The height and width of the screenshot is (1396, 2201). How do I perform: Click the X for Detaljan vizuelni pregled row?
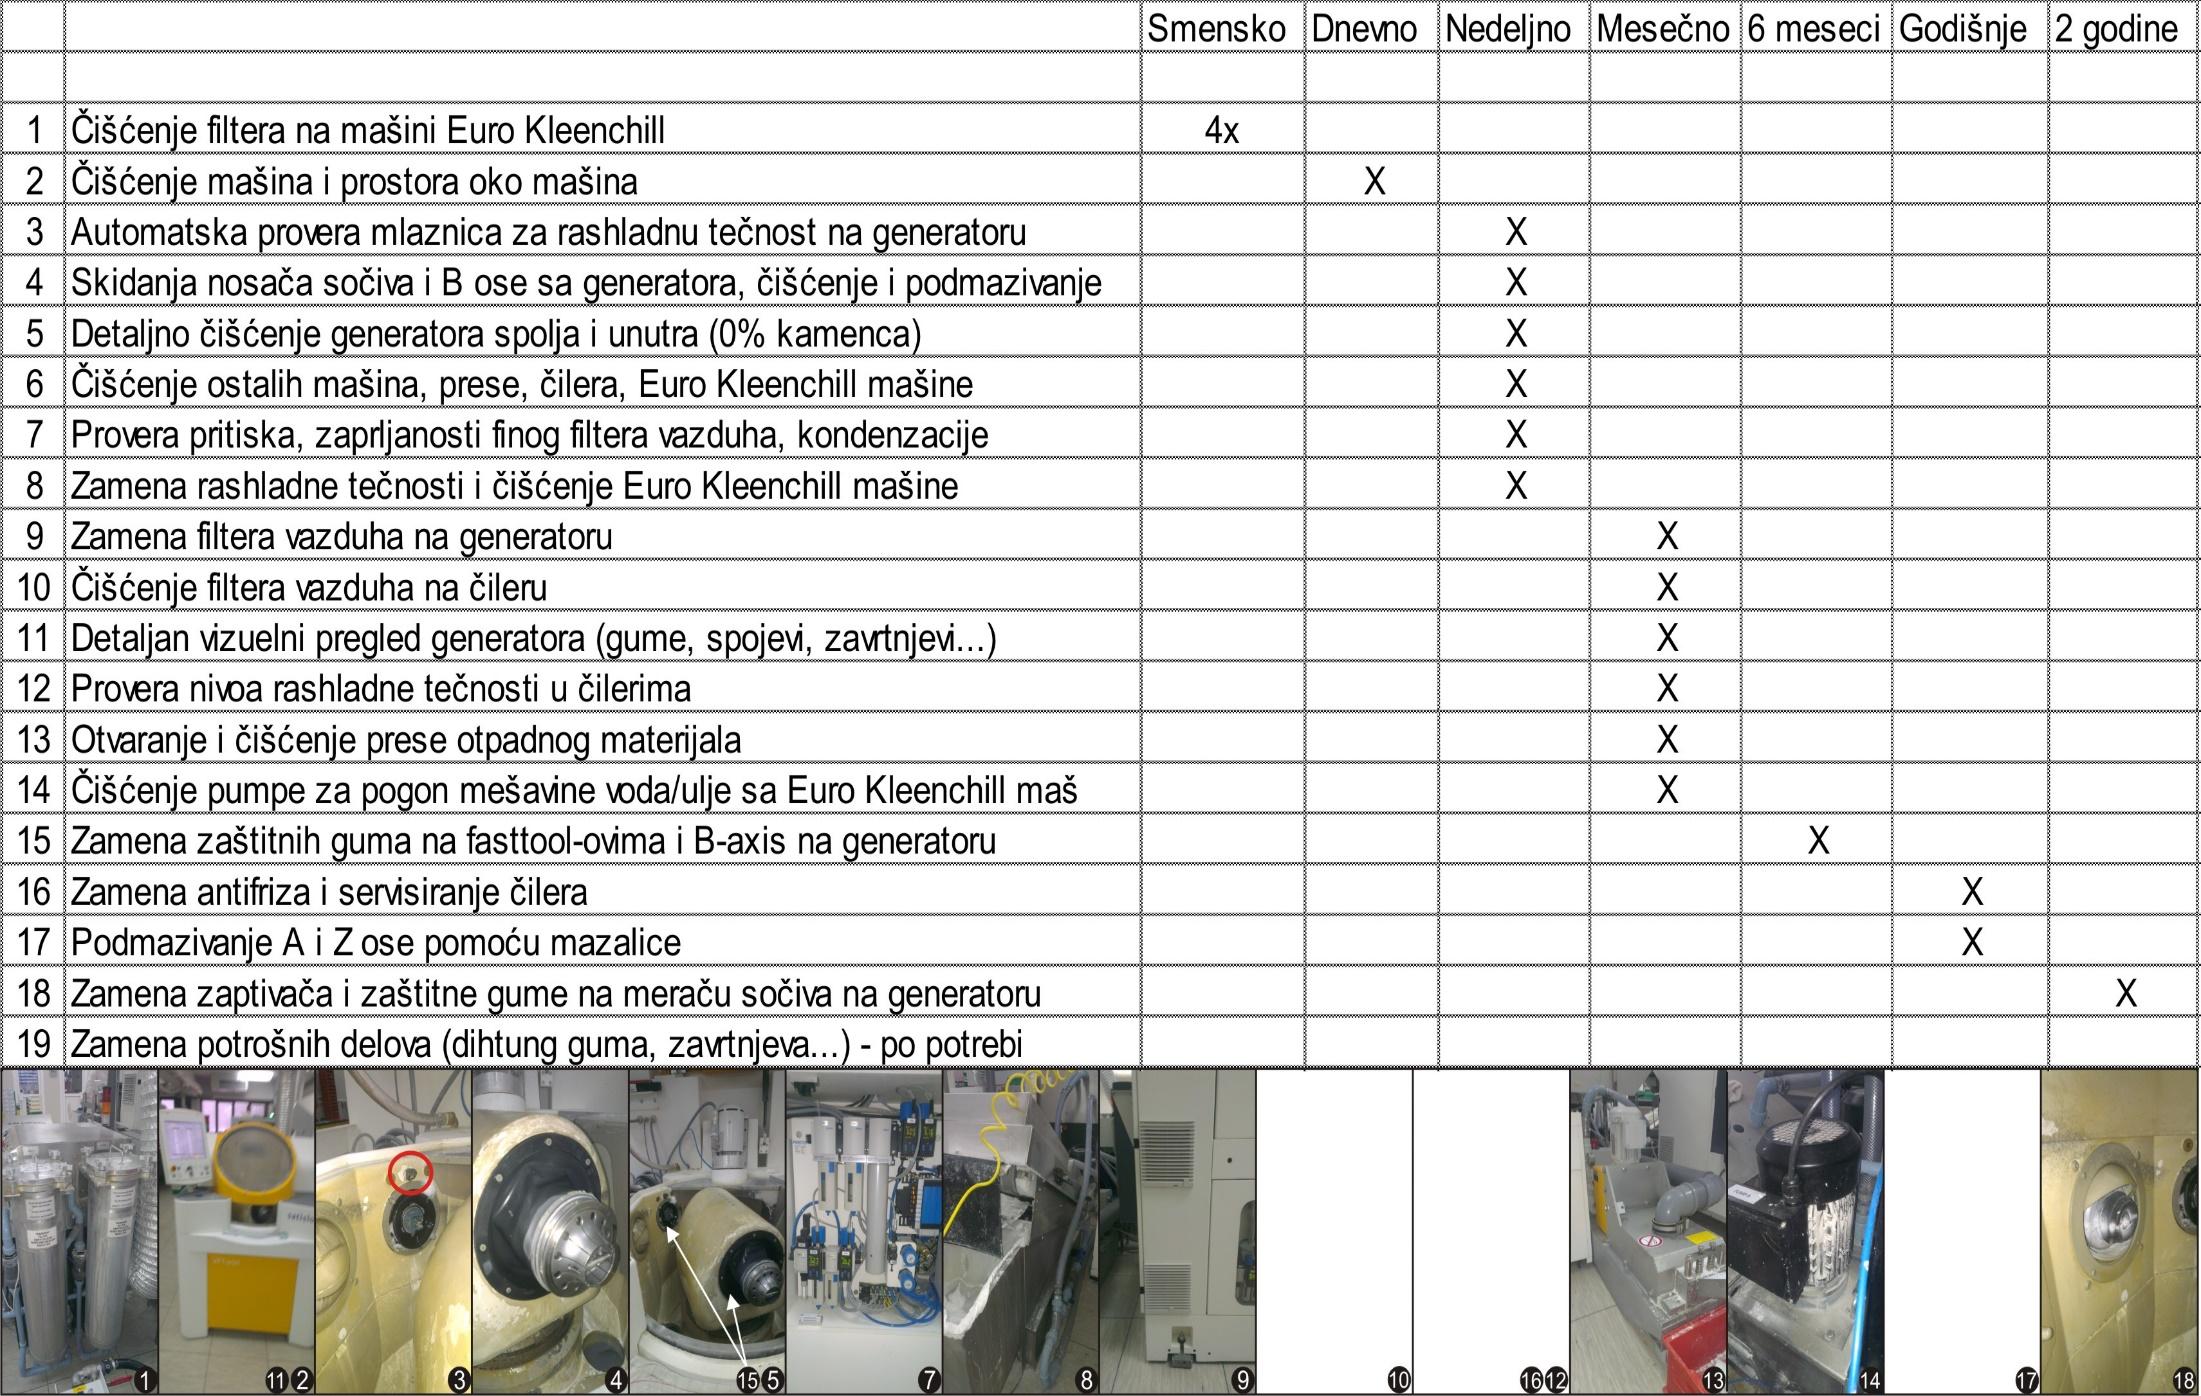tap(1667, 638)
